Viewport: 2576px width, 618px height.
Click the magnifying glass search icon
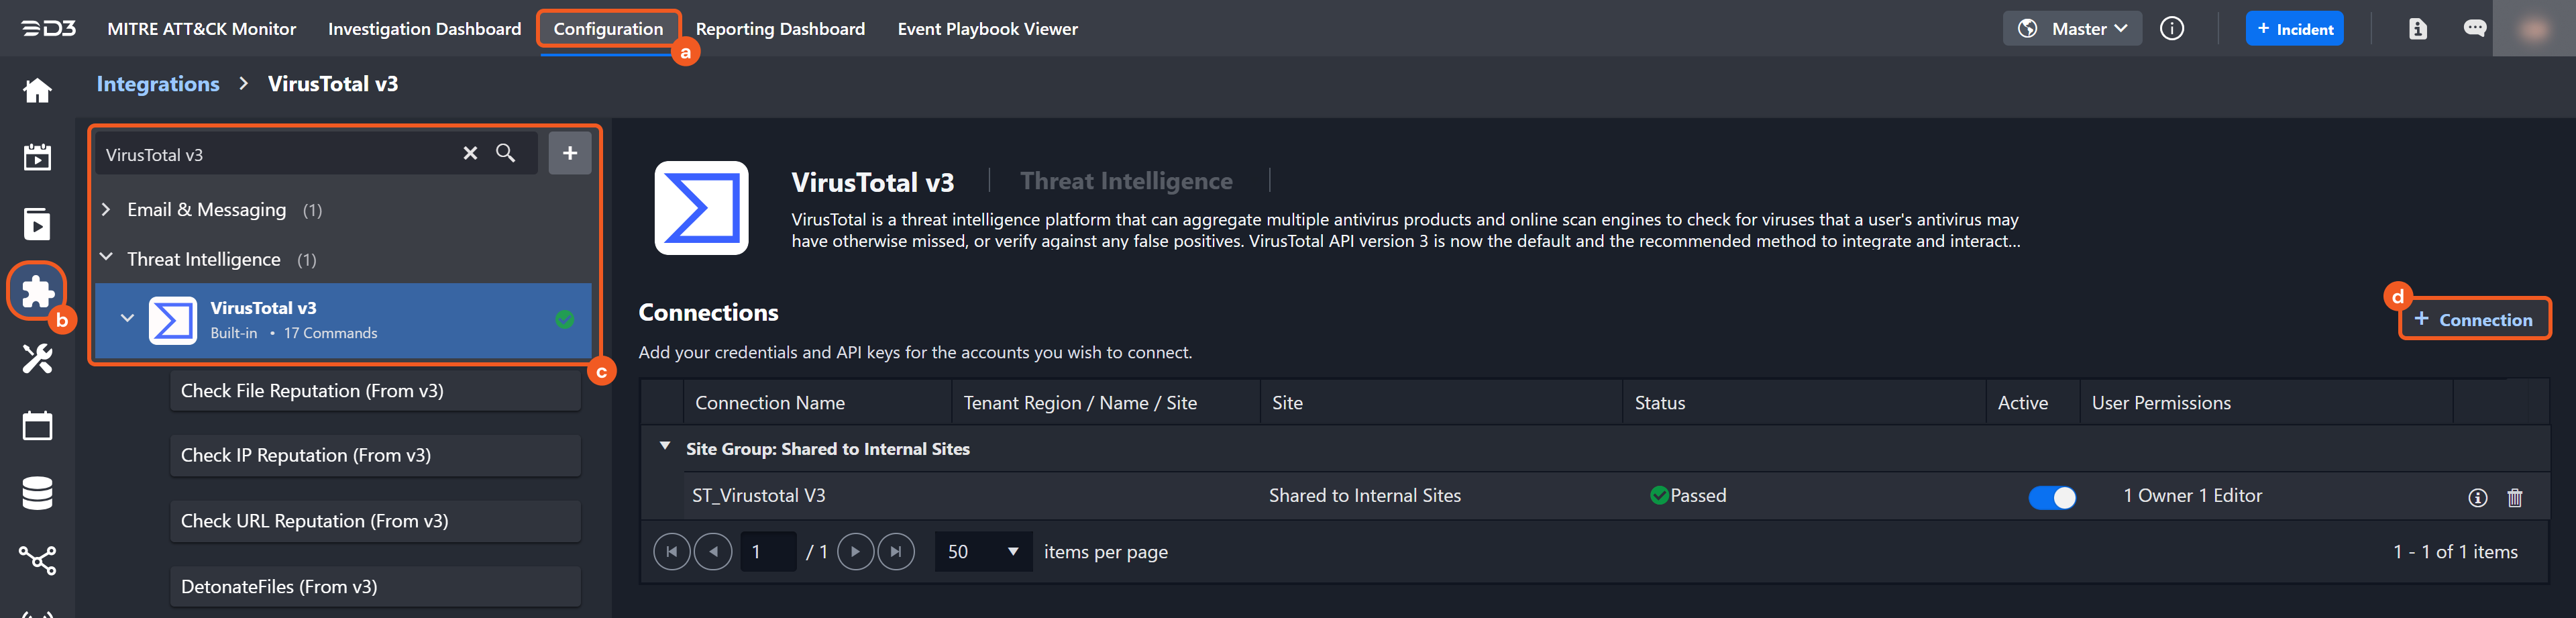[506, 153]
